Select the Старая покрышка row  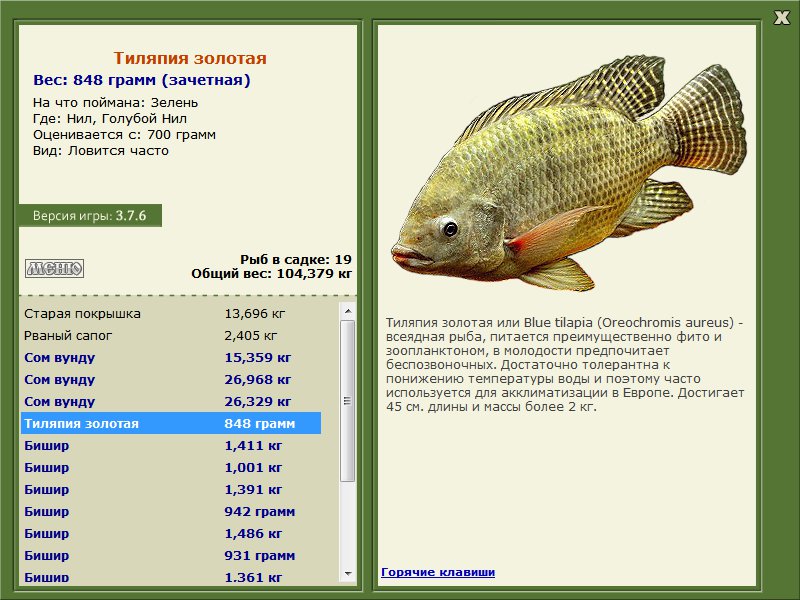(171, 314)
